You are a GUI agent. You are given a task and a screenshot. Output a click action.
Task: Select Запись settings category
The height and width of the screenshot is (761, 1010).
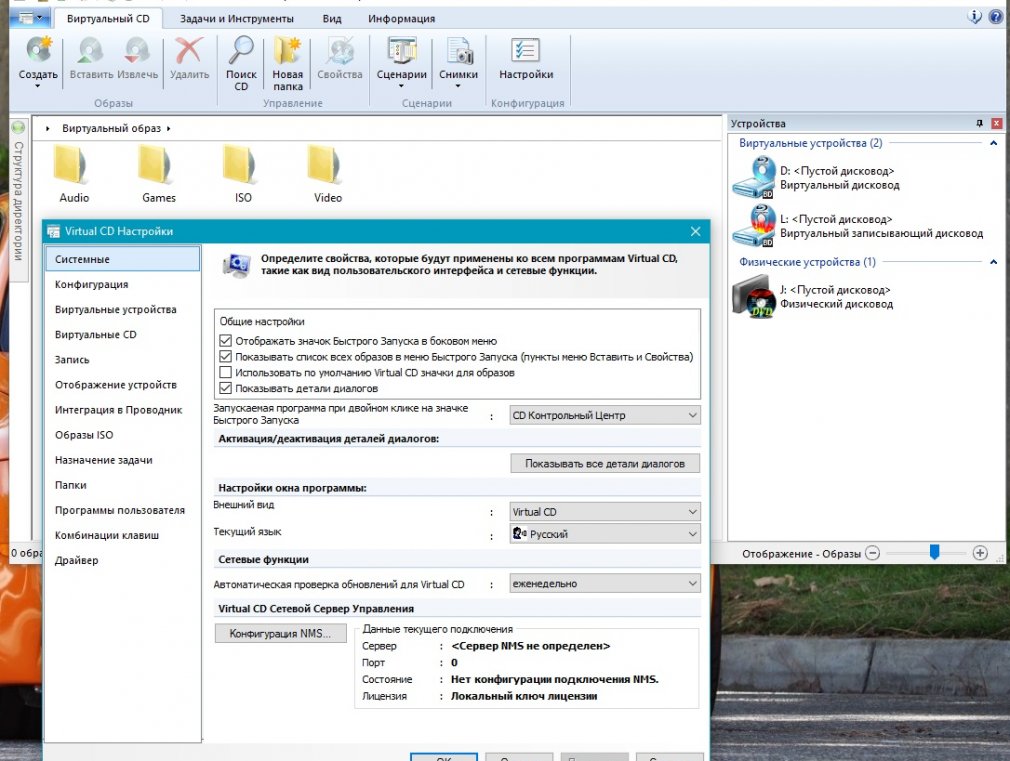click(123, 360)
